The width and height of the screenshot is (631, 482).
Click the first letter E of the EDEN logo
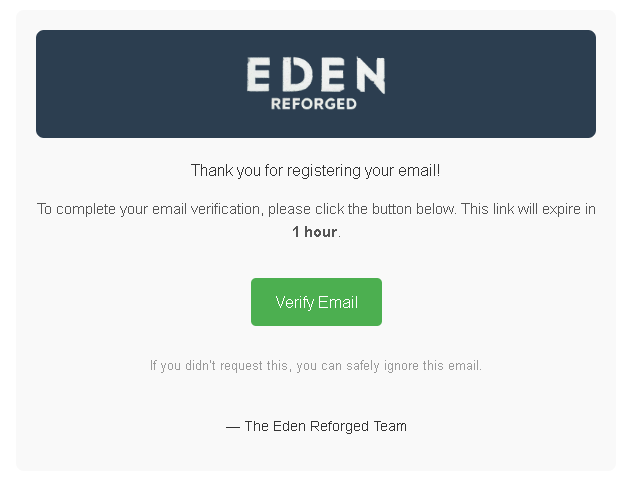(x=260, y=76)
